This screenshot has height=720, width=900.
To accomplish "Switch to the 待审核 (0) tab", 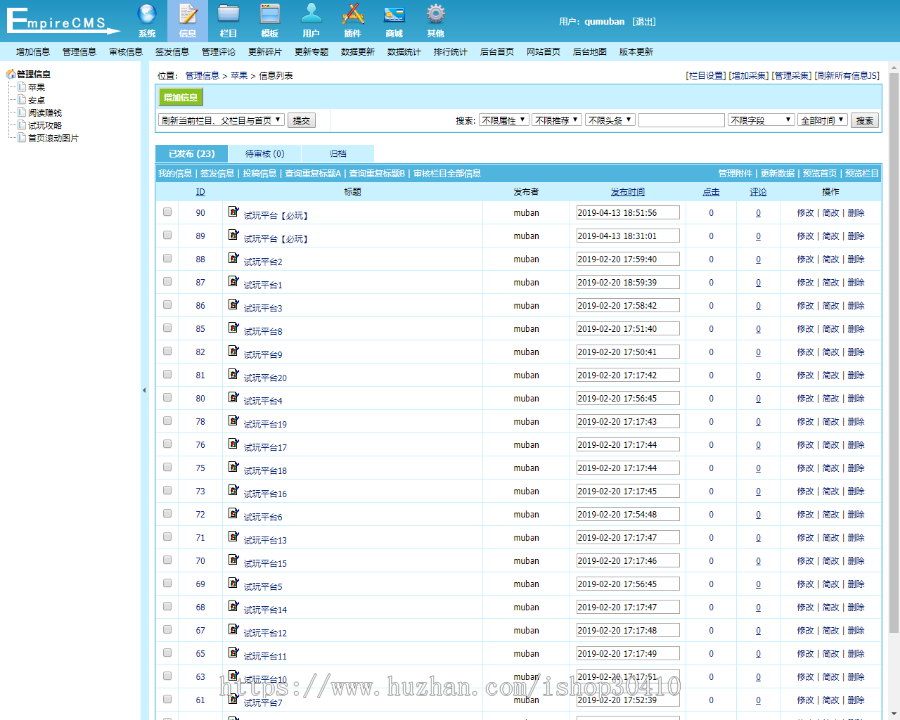I will [264, 154].
